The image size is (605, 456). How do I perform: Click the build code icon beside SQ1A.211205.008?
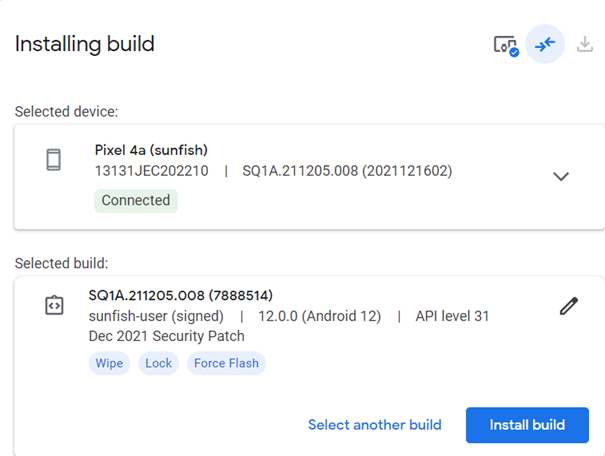point(54,306)
